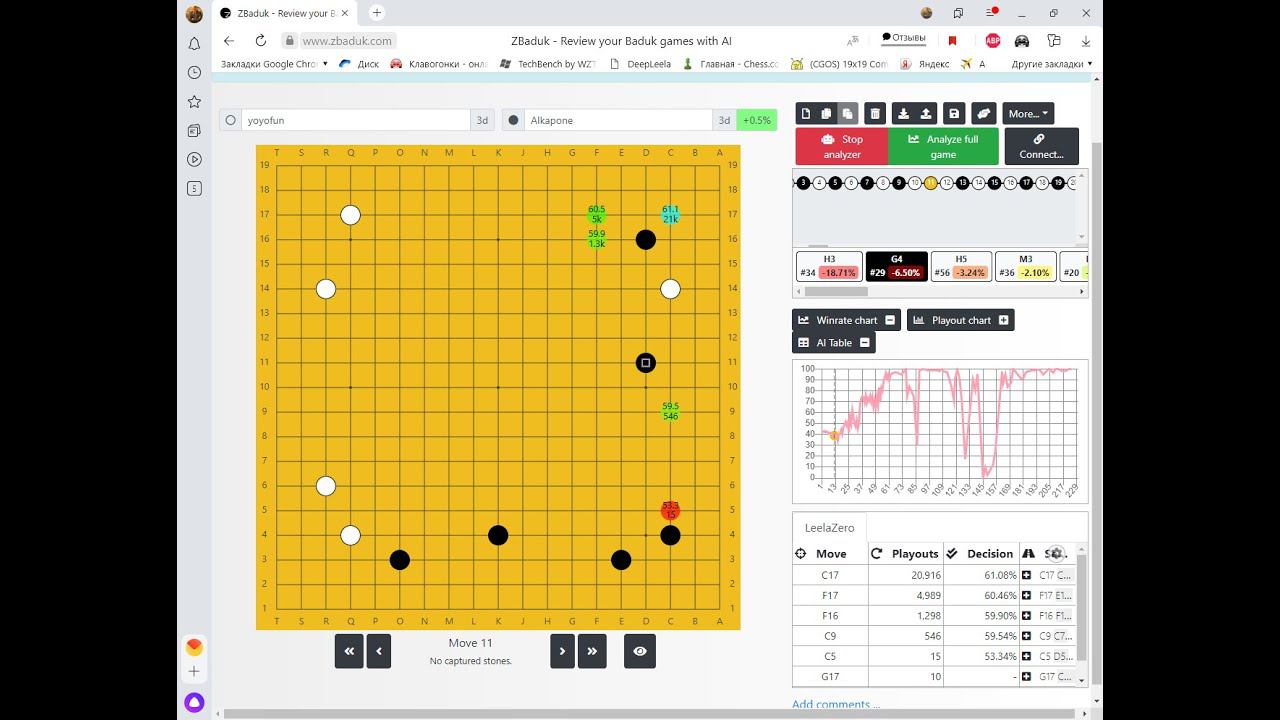Screen dimensions: 1280x720
Task: Click move 12 in the move tree
Action: click(x=947, y=183)
